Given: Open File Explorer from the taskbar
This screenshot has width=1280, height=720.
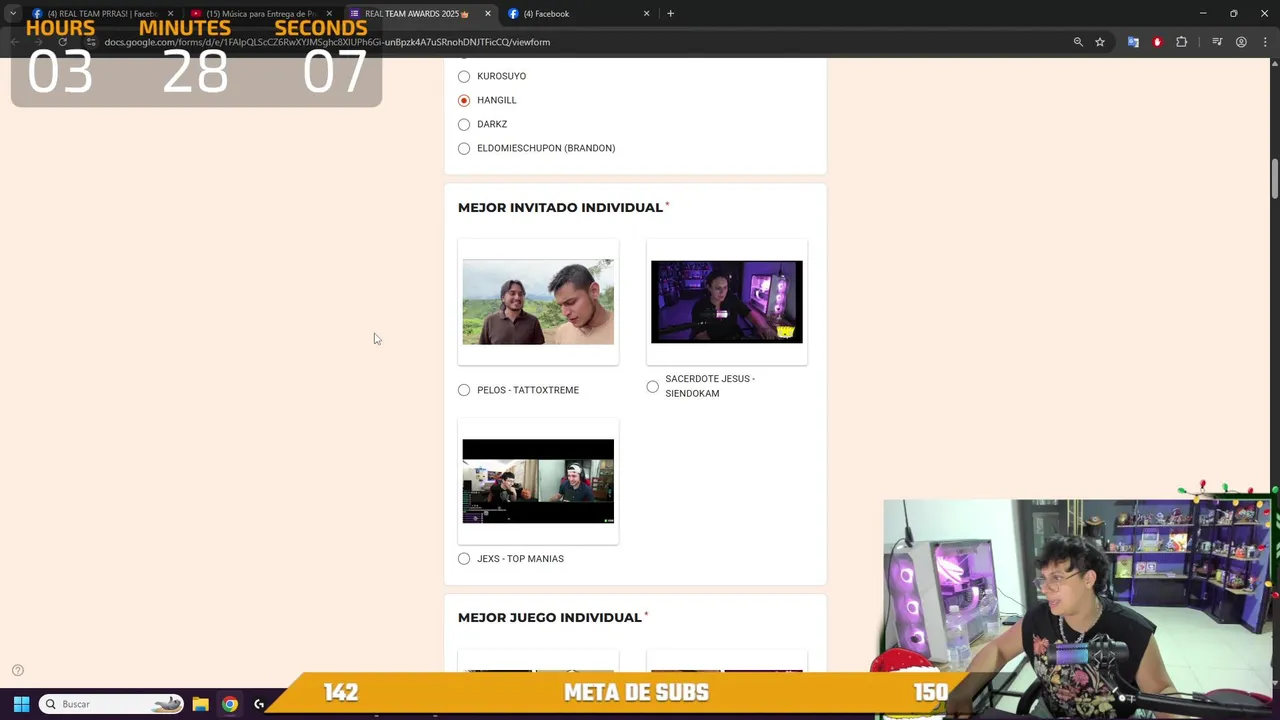Looking at the screenshot, I should click(200, 704).
